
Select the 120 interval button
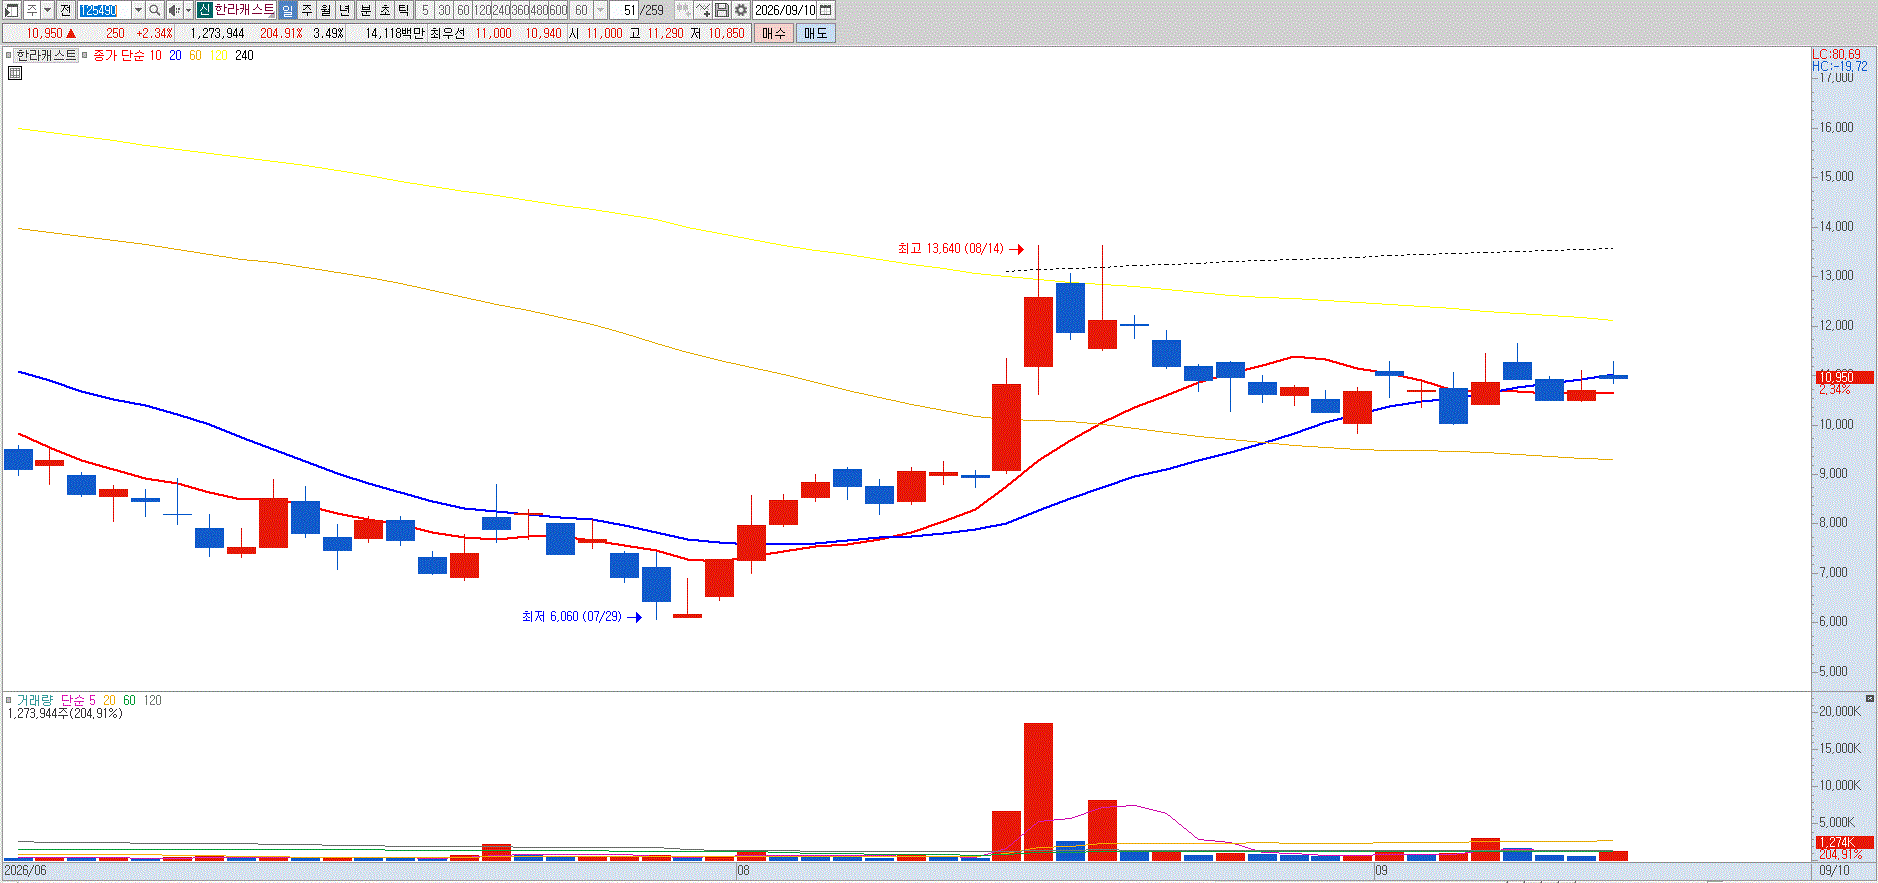tap(482, 10)
